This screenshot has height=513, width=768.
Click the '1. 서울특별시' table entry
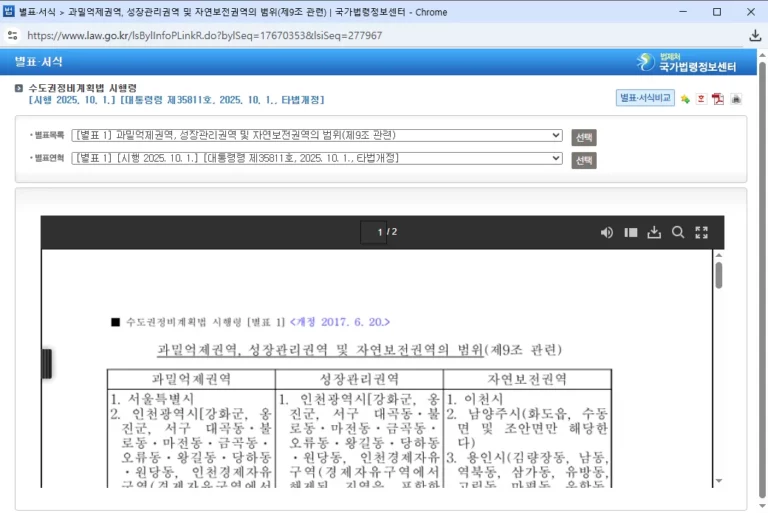(x=152, y=398)
